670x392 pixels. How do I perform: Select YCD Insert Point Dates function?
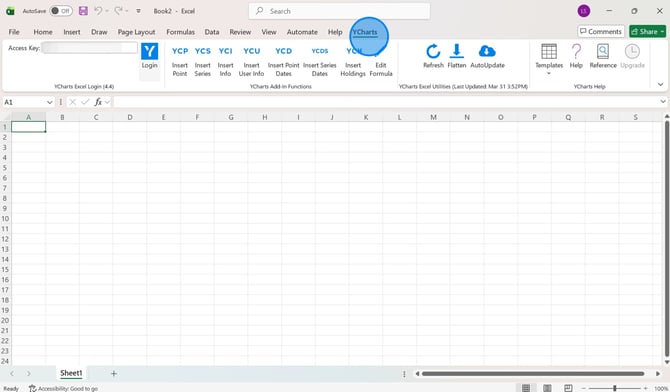pyautogui.click(x=283, y=62)
